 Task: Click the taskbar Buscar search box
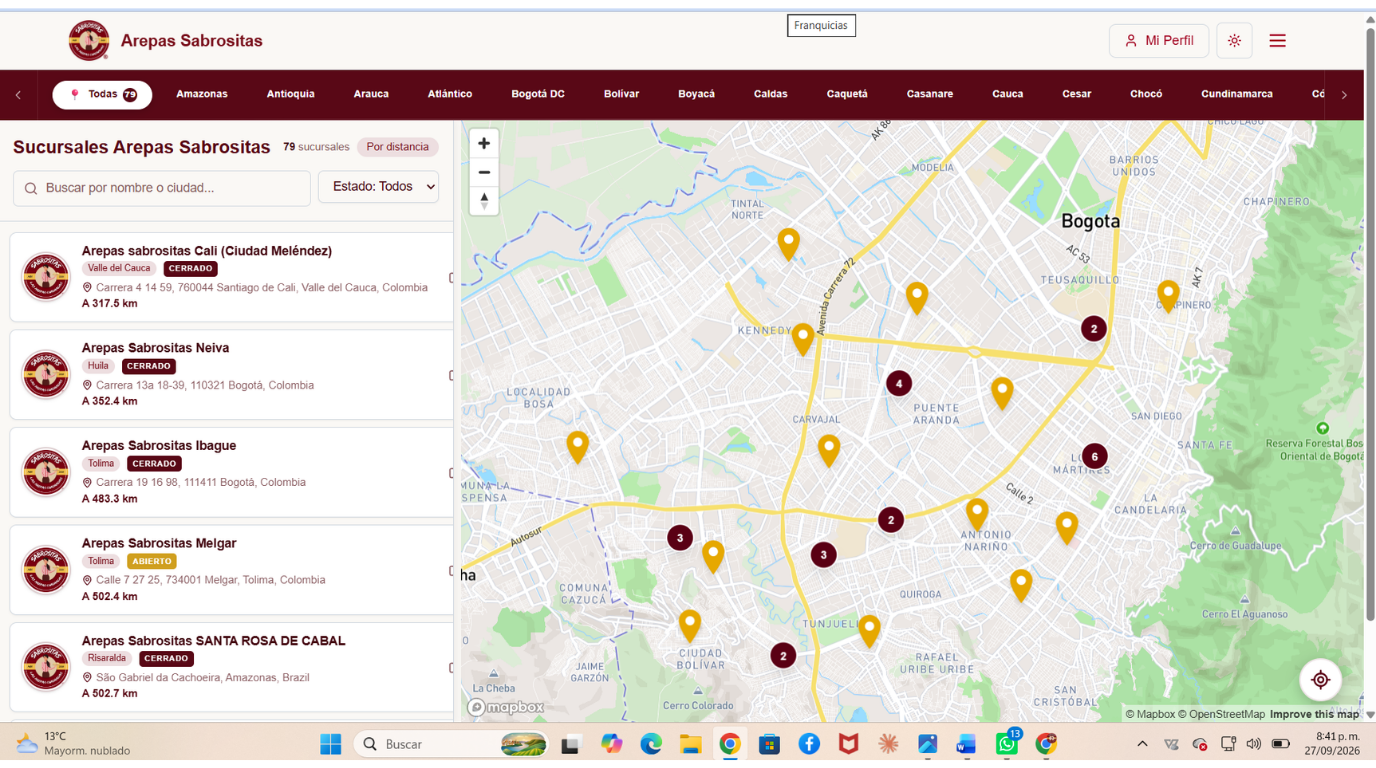point(452,744)
